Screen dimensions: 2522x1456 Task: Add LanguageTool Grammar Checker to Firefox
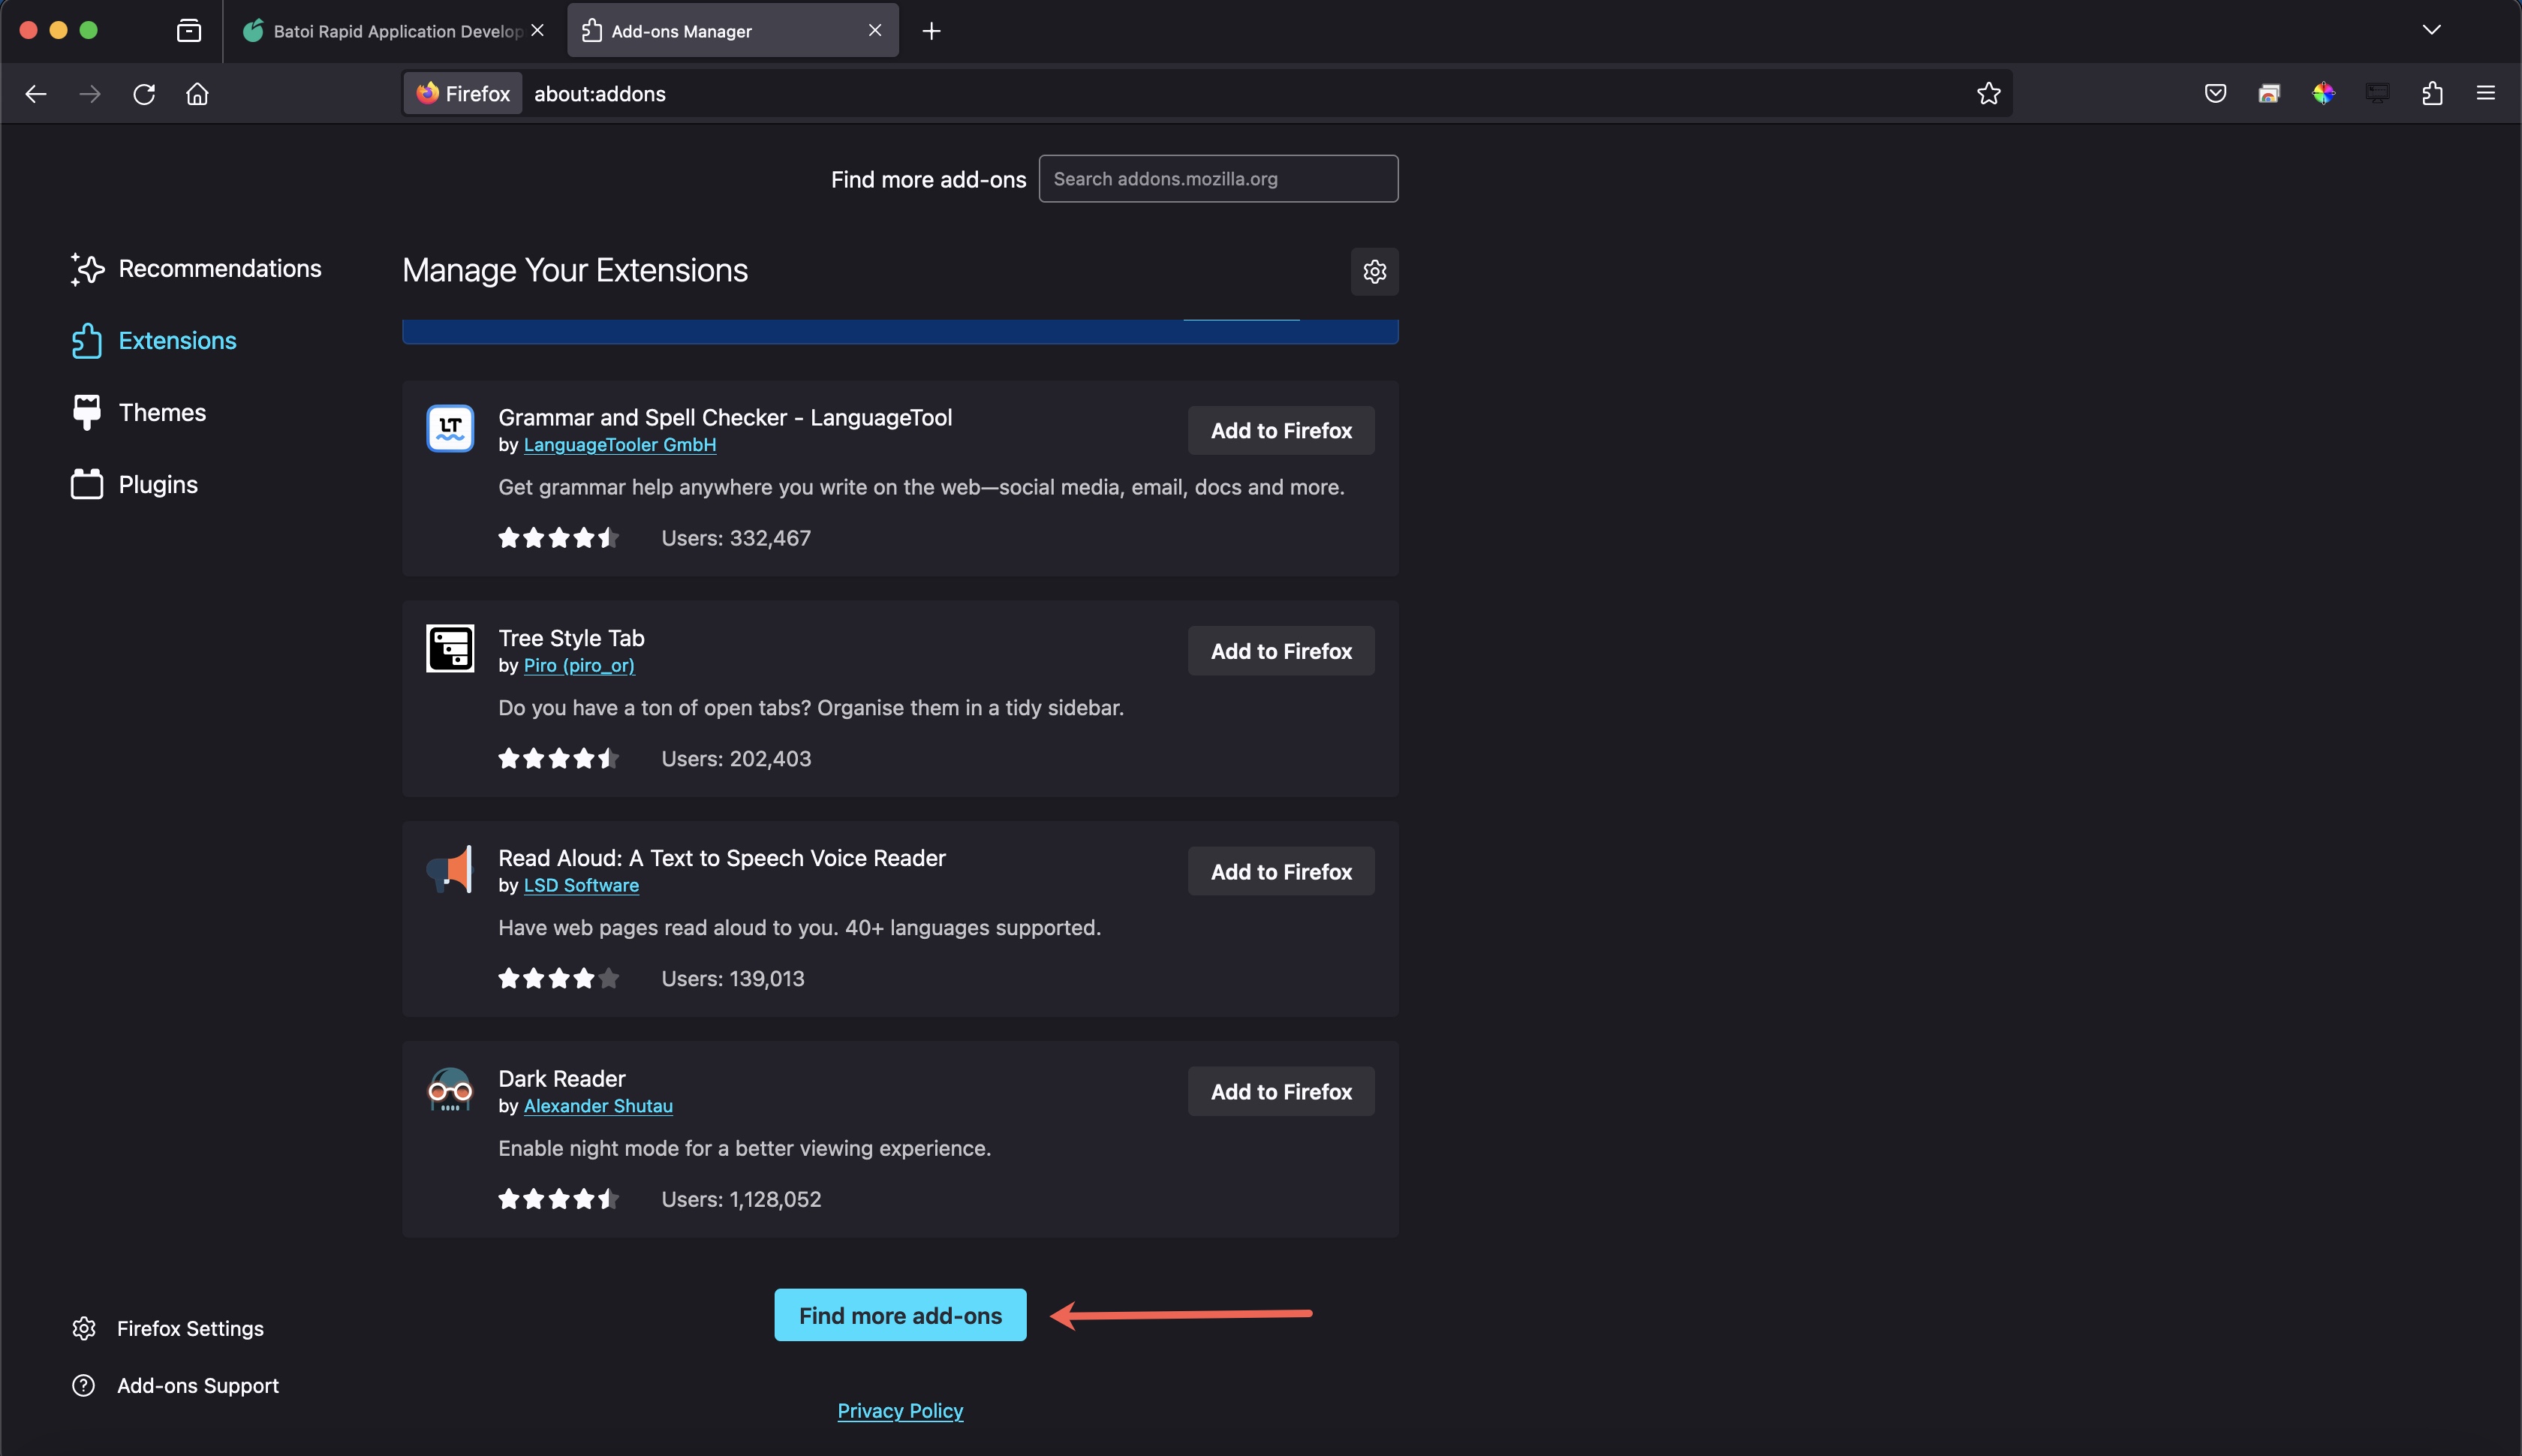click(x=1280, y=430)
